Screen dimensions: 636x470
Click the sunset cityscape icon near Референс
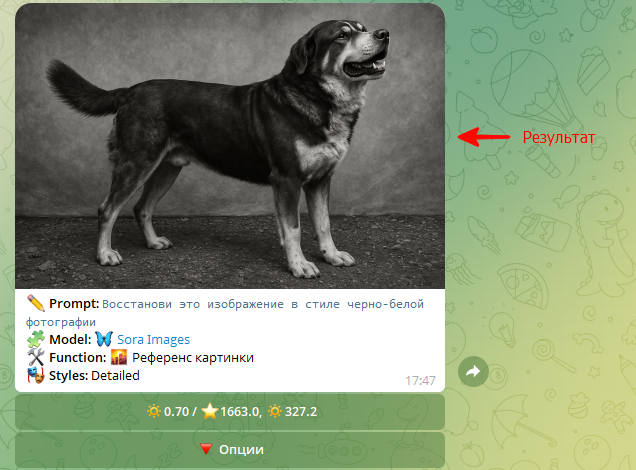pos(119,357)
